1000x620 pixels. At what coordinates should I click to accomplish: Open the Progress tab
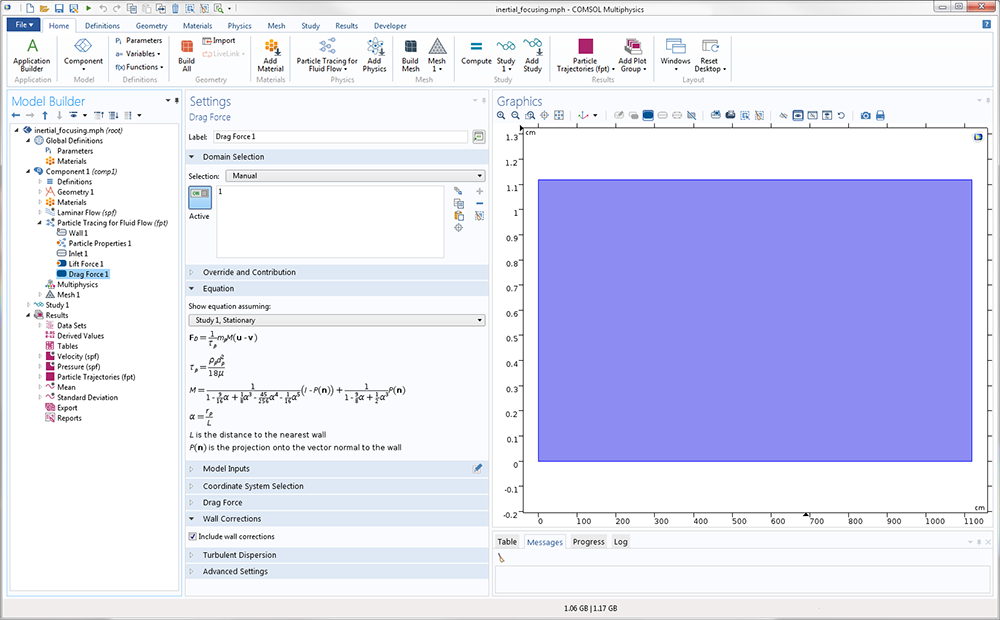pyautogui.click(x=588, y=542)
